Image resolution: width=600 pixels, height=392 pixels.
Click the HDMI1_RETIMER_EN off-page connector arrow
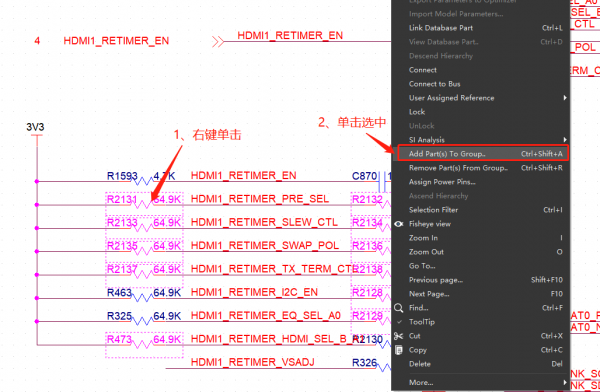(x=218, y=41)
